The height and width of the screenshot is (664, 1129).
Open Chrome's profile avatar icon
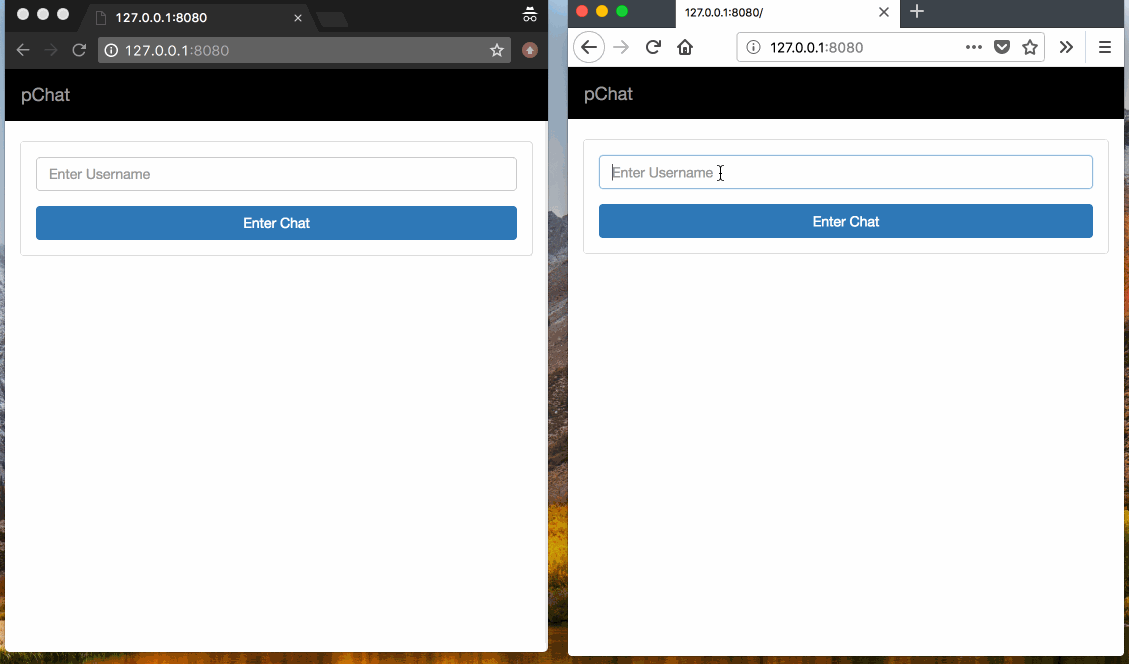[x=529, y=49]
